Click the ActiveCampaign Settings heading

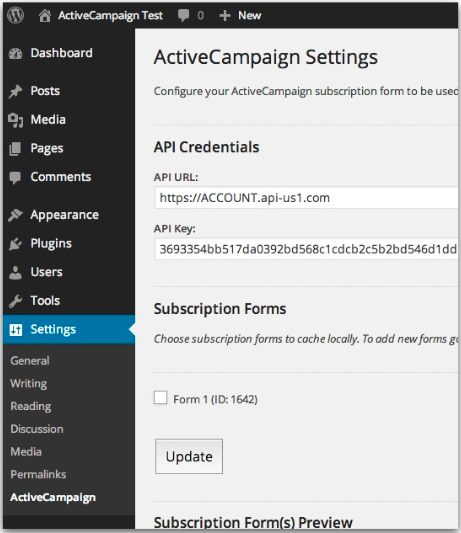[x=266, y=57]
